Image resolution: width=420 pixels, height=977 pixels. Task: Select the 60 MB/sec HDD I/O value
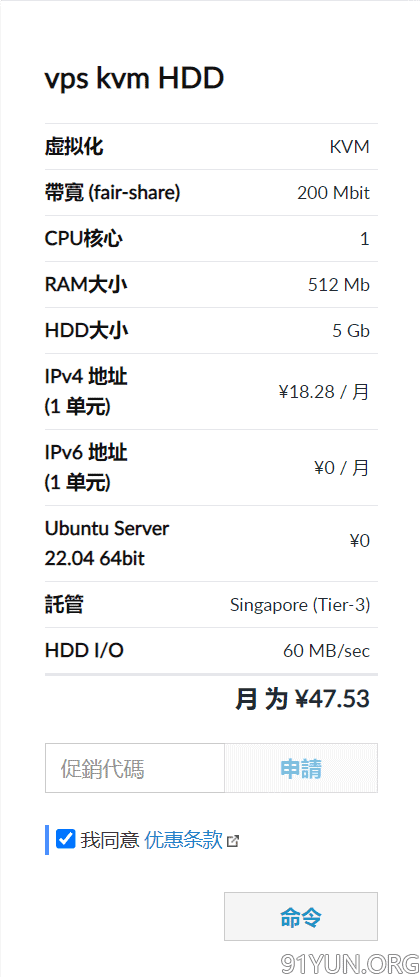click(327, 651)
